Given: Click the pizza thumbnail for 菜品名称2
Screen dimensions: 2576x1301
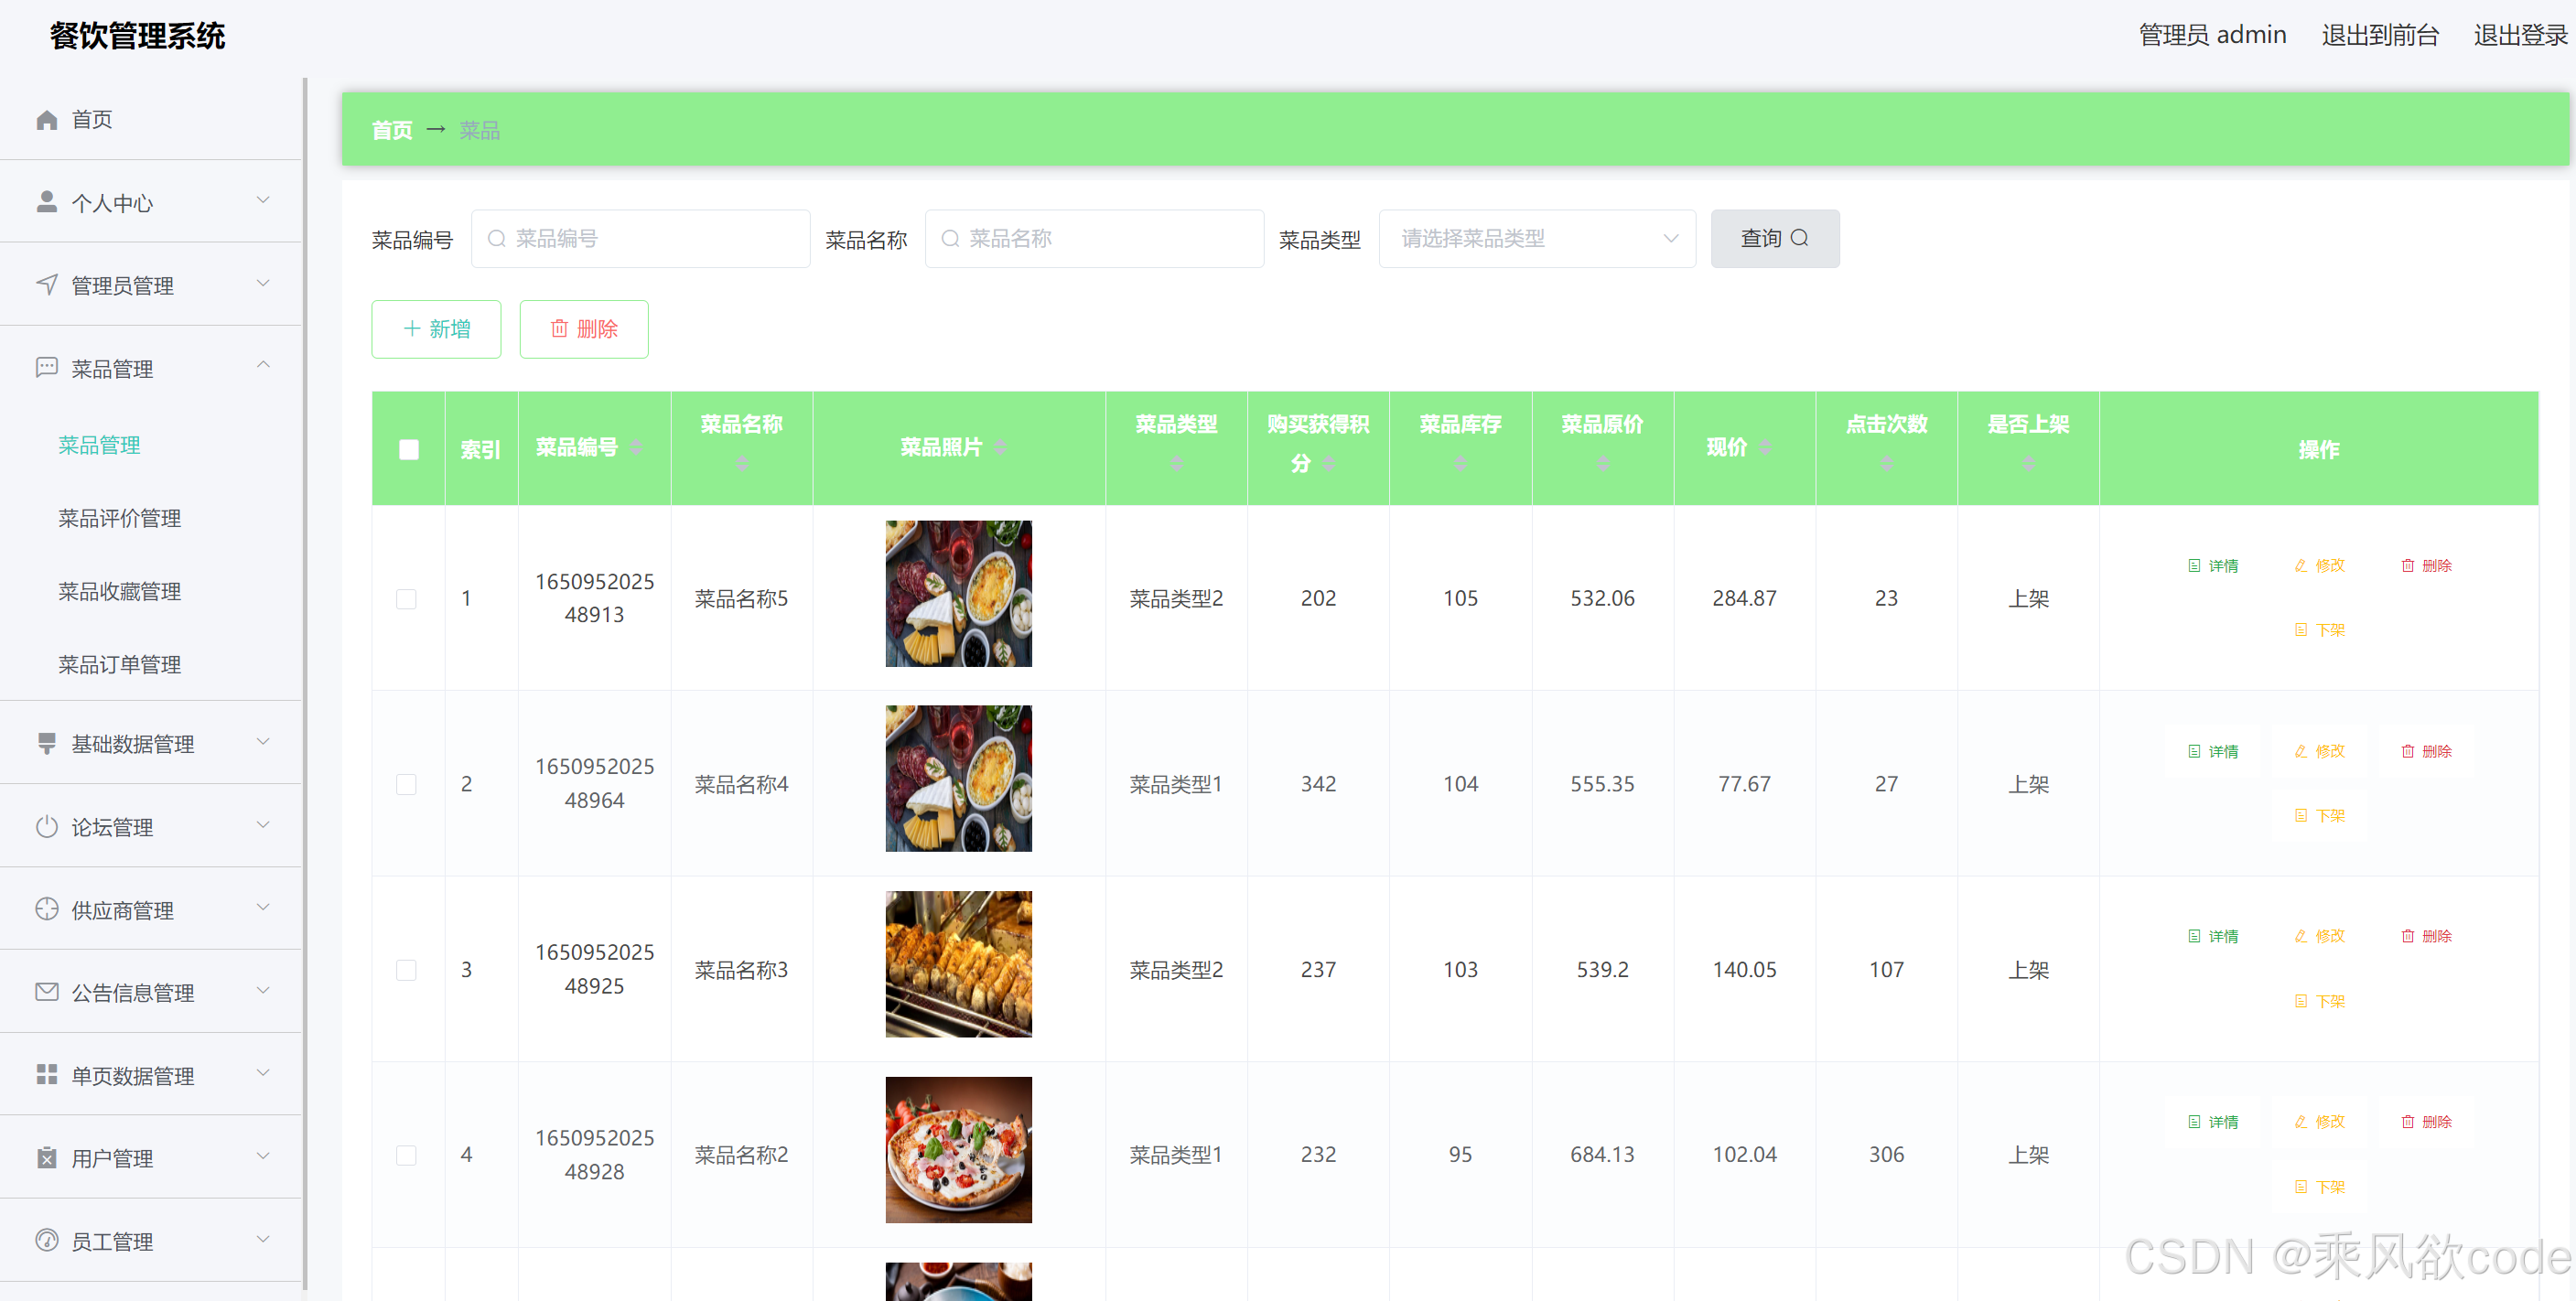Looking at the screenshot, I should coord(957,1149).
